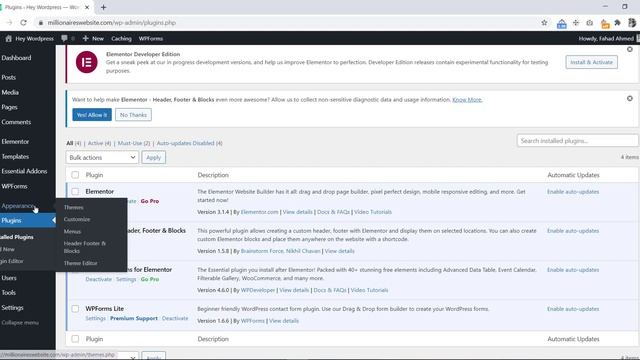Bookmark this page with the star icon
This screenshot has height=360, width=640.
[544, 23]
